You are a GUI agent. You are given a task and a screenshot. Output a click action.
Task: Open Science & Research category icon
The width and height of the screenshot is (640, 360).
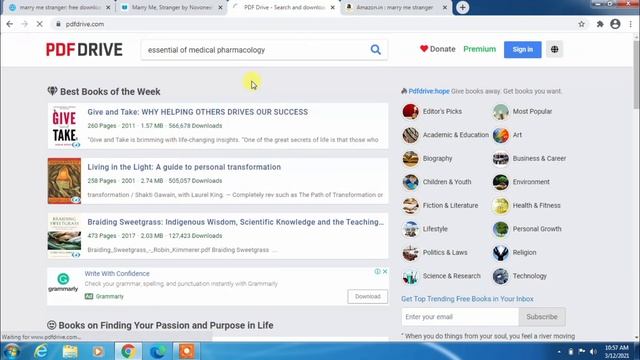pos(410,276)
